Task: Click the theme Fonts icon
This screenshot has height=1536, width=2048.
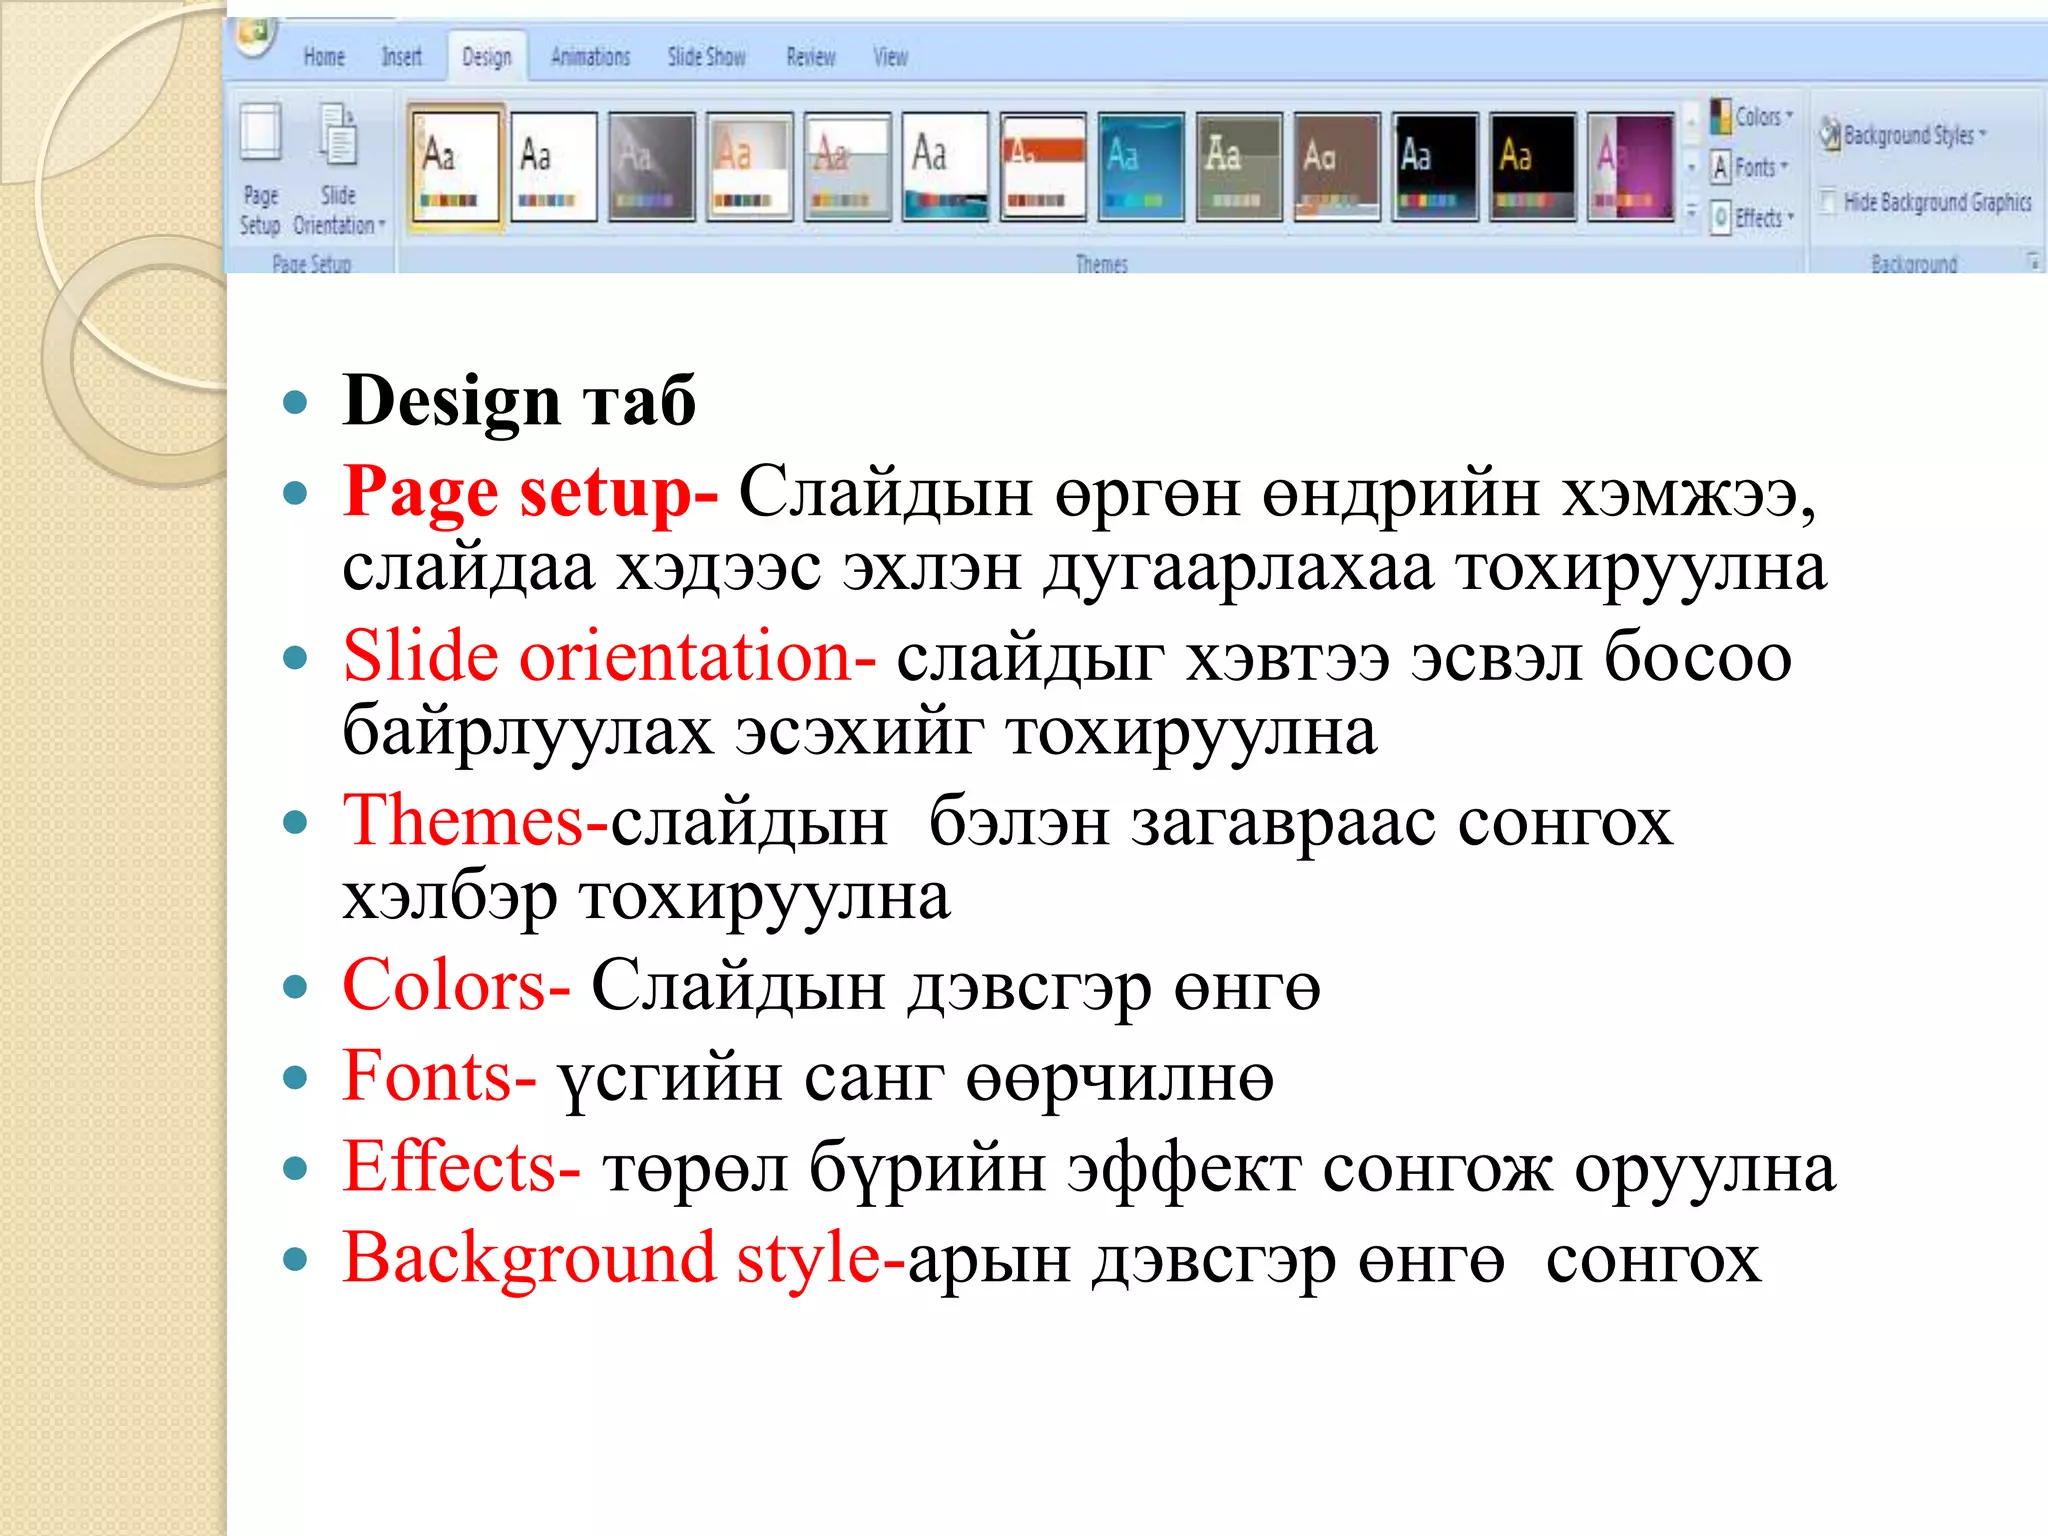Action: (x=1721, y=167)
